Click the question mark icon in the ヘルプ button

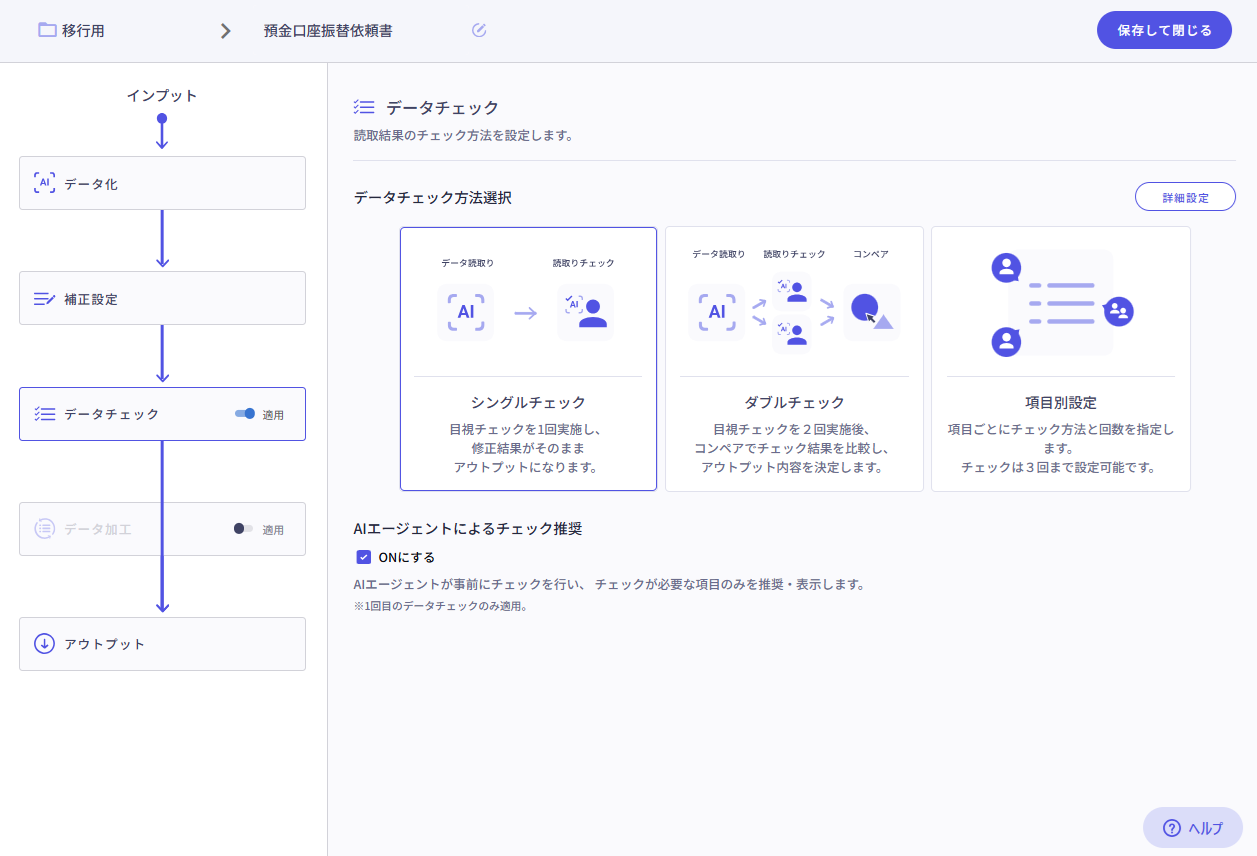click(x=1171, y=828)
